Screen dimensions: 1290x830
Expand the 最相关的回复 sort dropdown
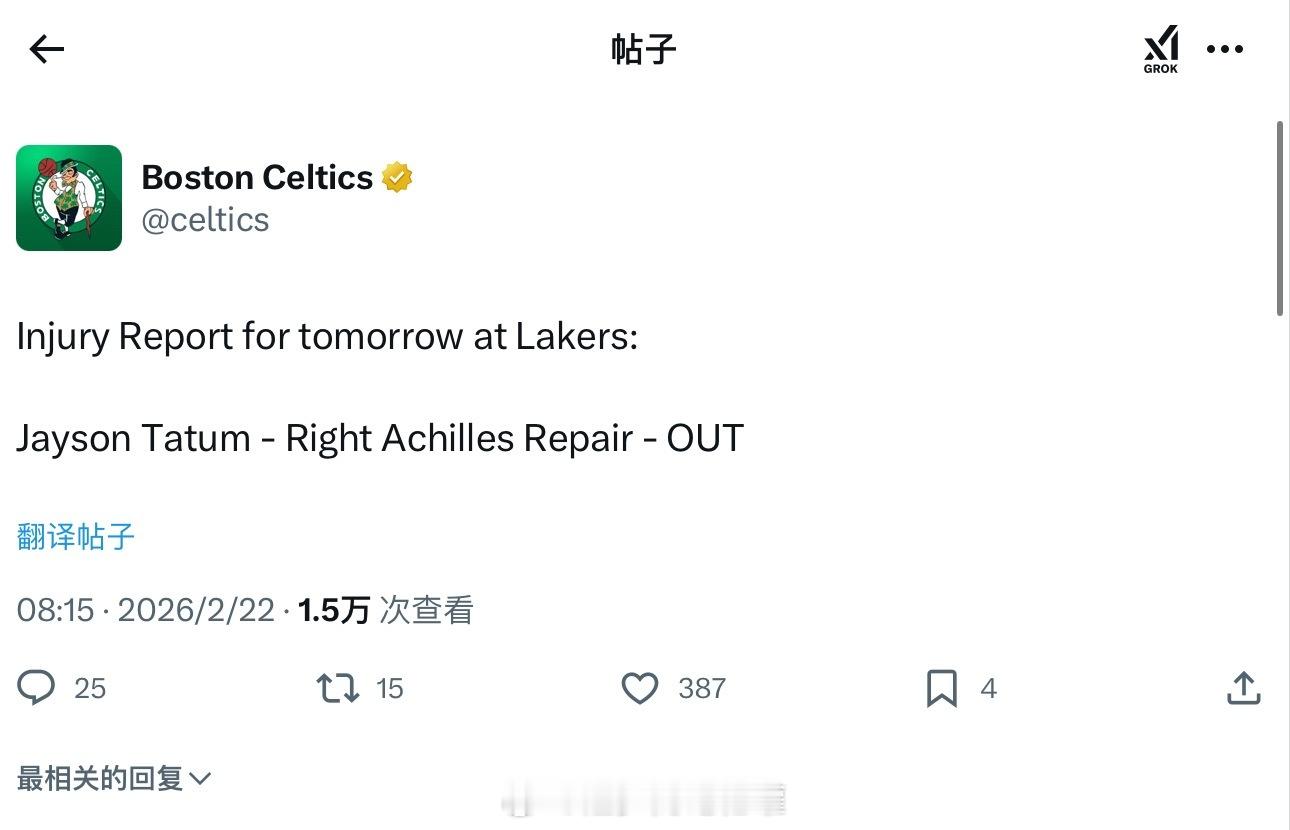(100, 778)
